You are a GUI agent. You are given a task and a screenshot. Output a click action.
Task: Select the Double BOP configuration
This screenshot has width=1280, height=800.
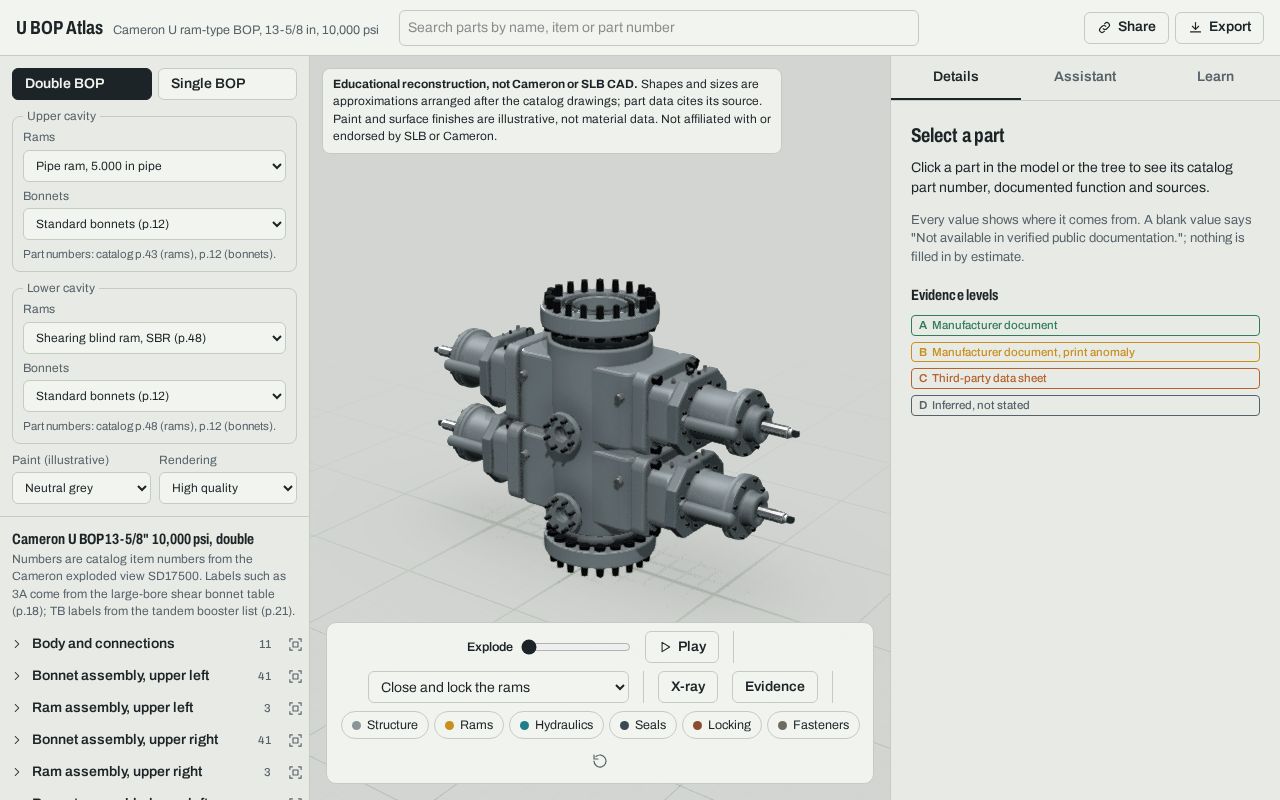82,84
